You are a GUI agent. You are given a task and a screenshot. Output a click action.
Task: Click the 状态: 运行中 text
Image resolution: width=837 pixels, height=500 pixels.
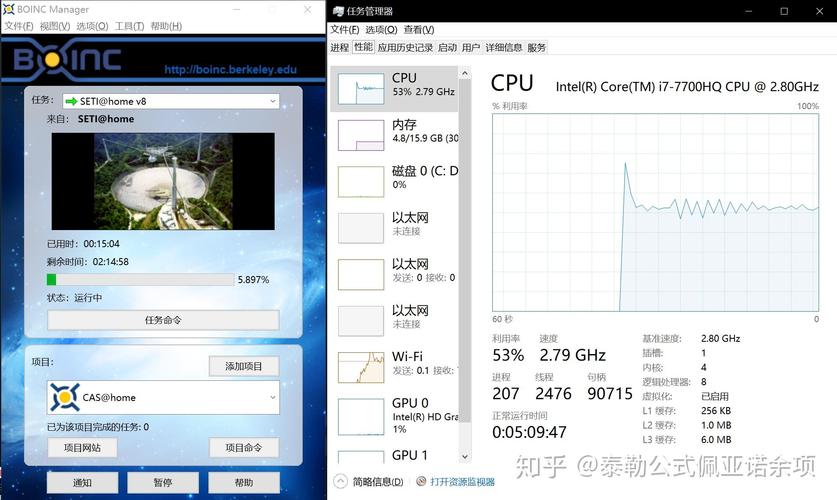(74, 298)
